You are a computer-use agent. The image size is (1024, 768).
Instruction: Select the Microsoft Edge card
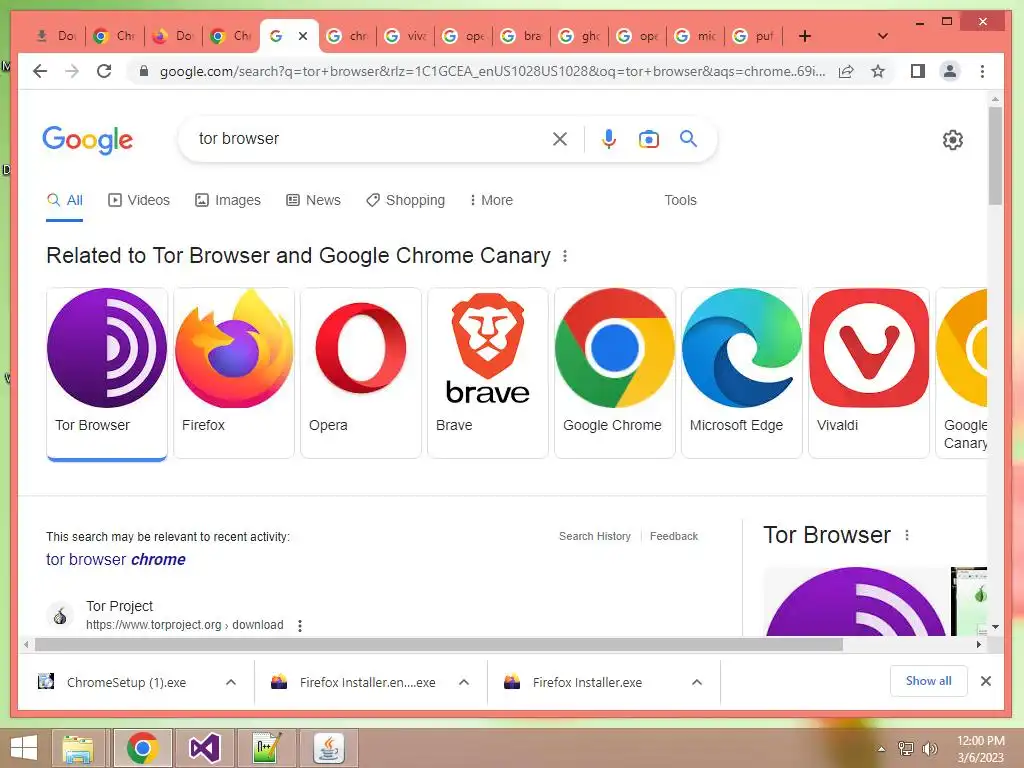741,373
